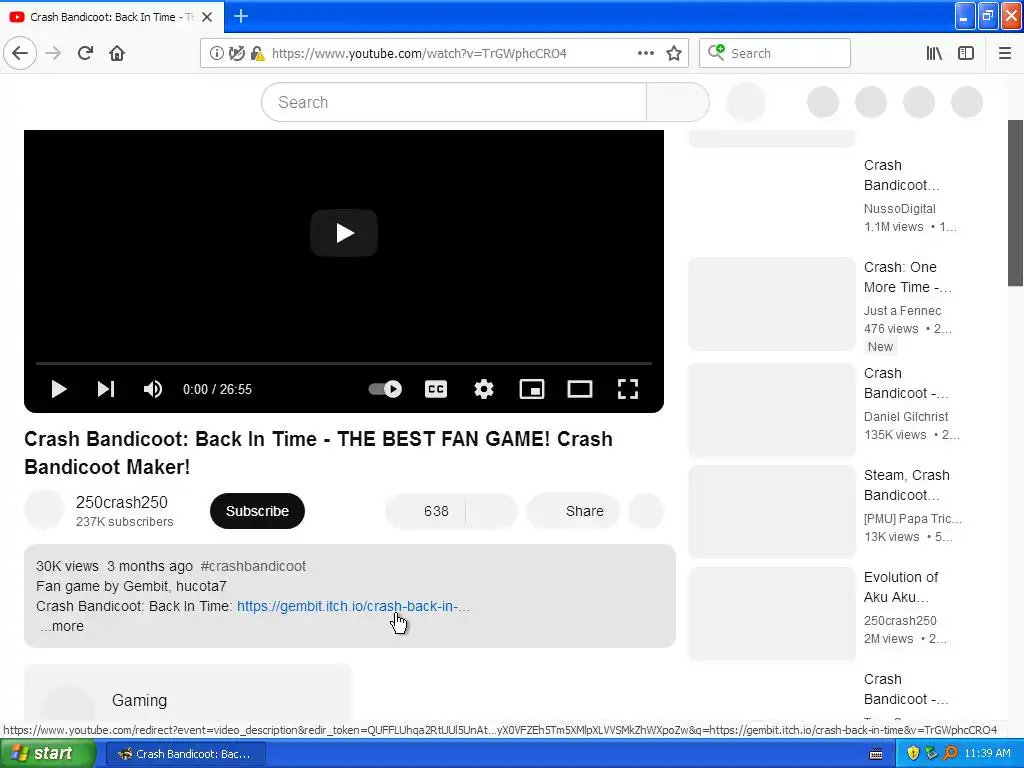Open the Gaming category card
Screen dimensions: 1024x768
pyautogui.click(x=188, y=699)
